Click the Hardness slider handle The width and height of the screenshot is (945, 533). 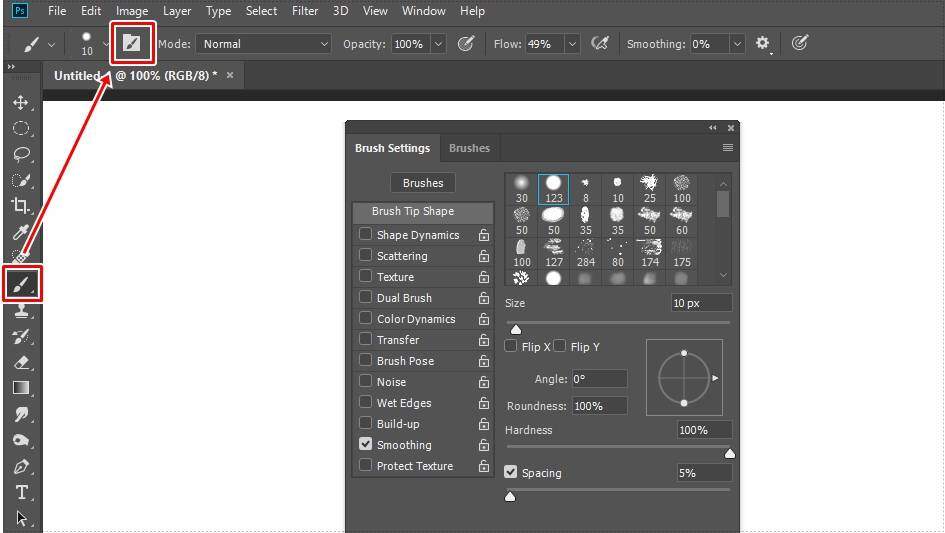point(730,453)
